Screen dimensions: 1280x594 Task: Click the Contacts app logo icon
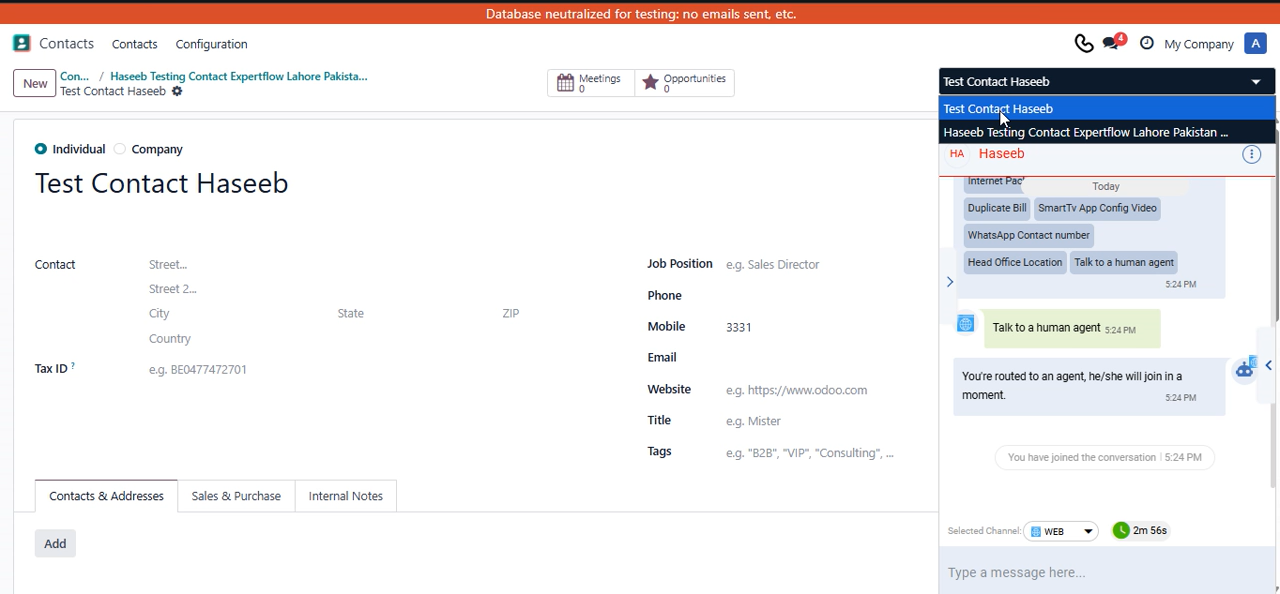point(21,43)
